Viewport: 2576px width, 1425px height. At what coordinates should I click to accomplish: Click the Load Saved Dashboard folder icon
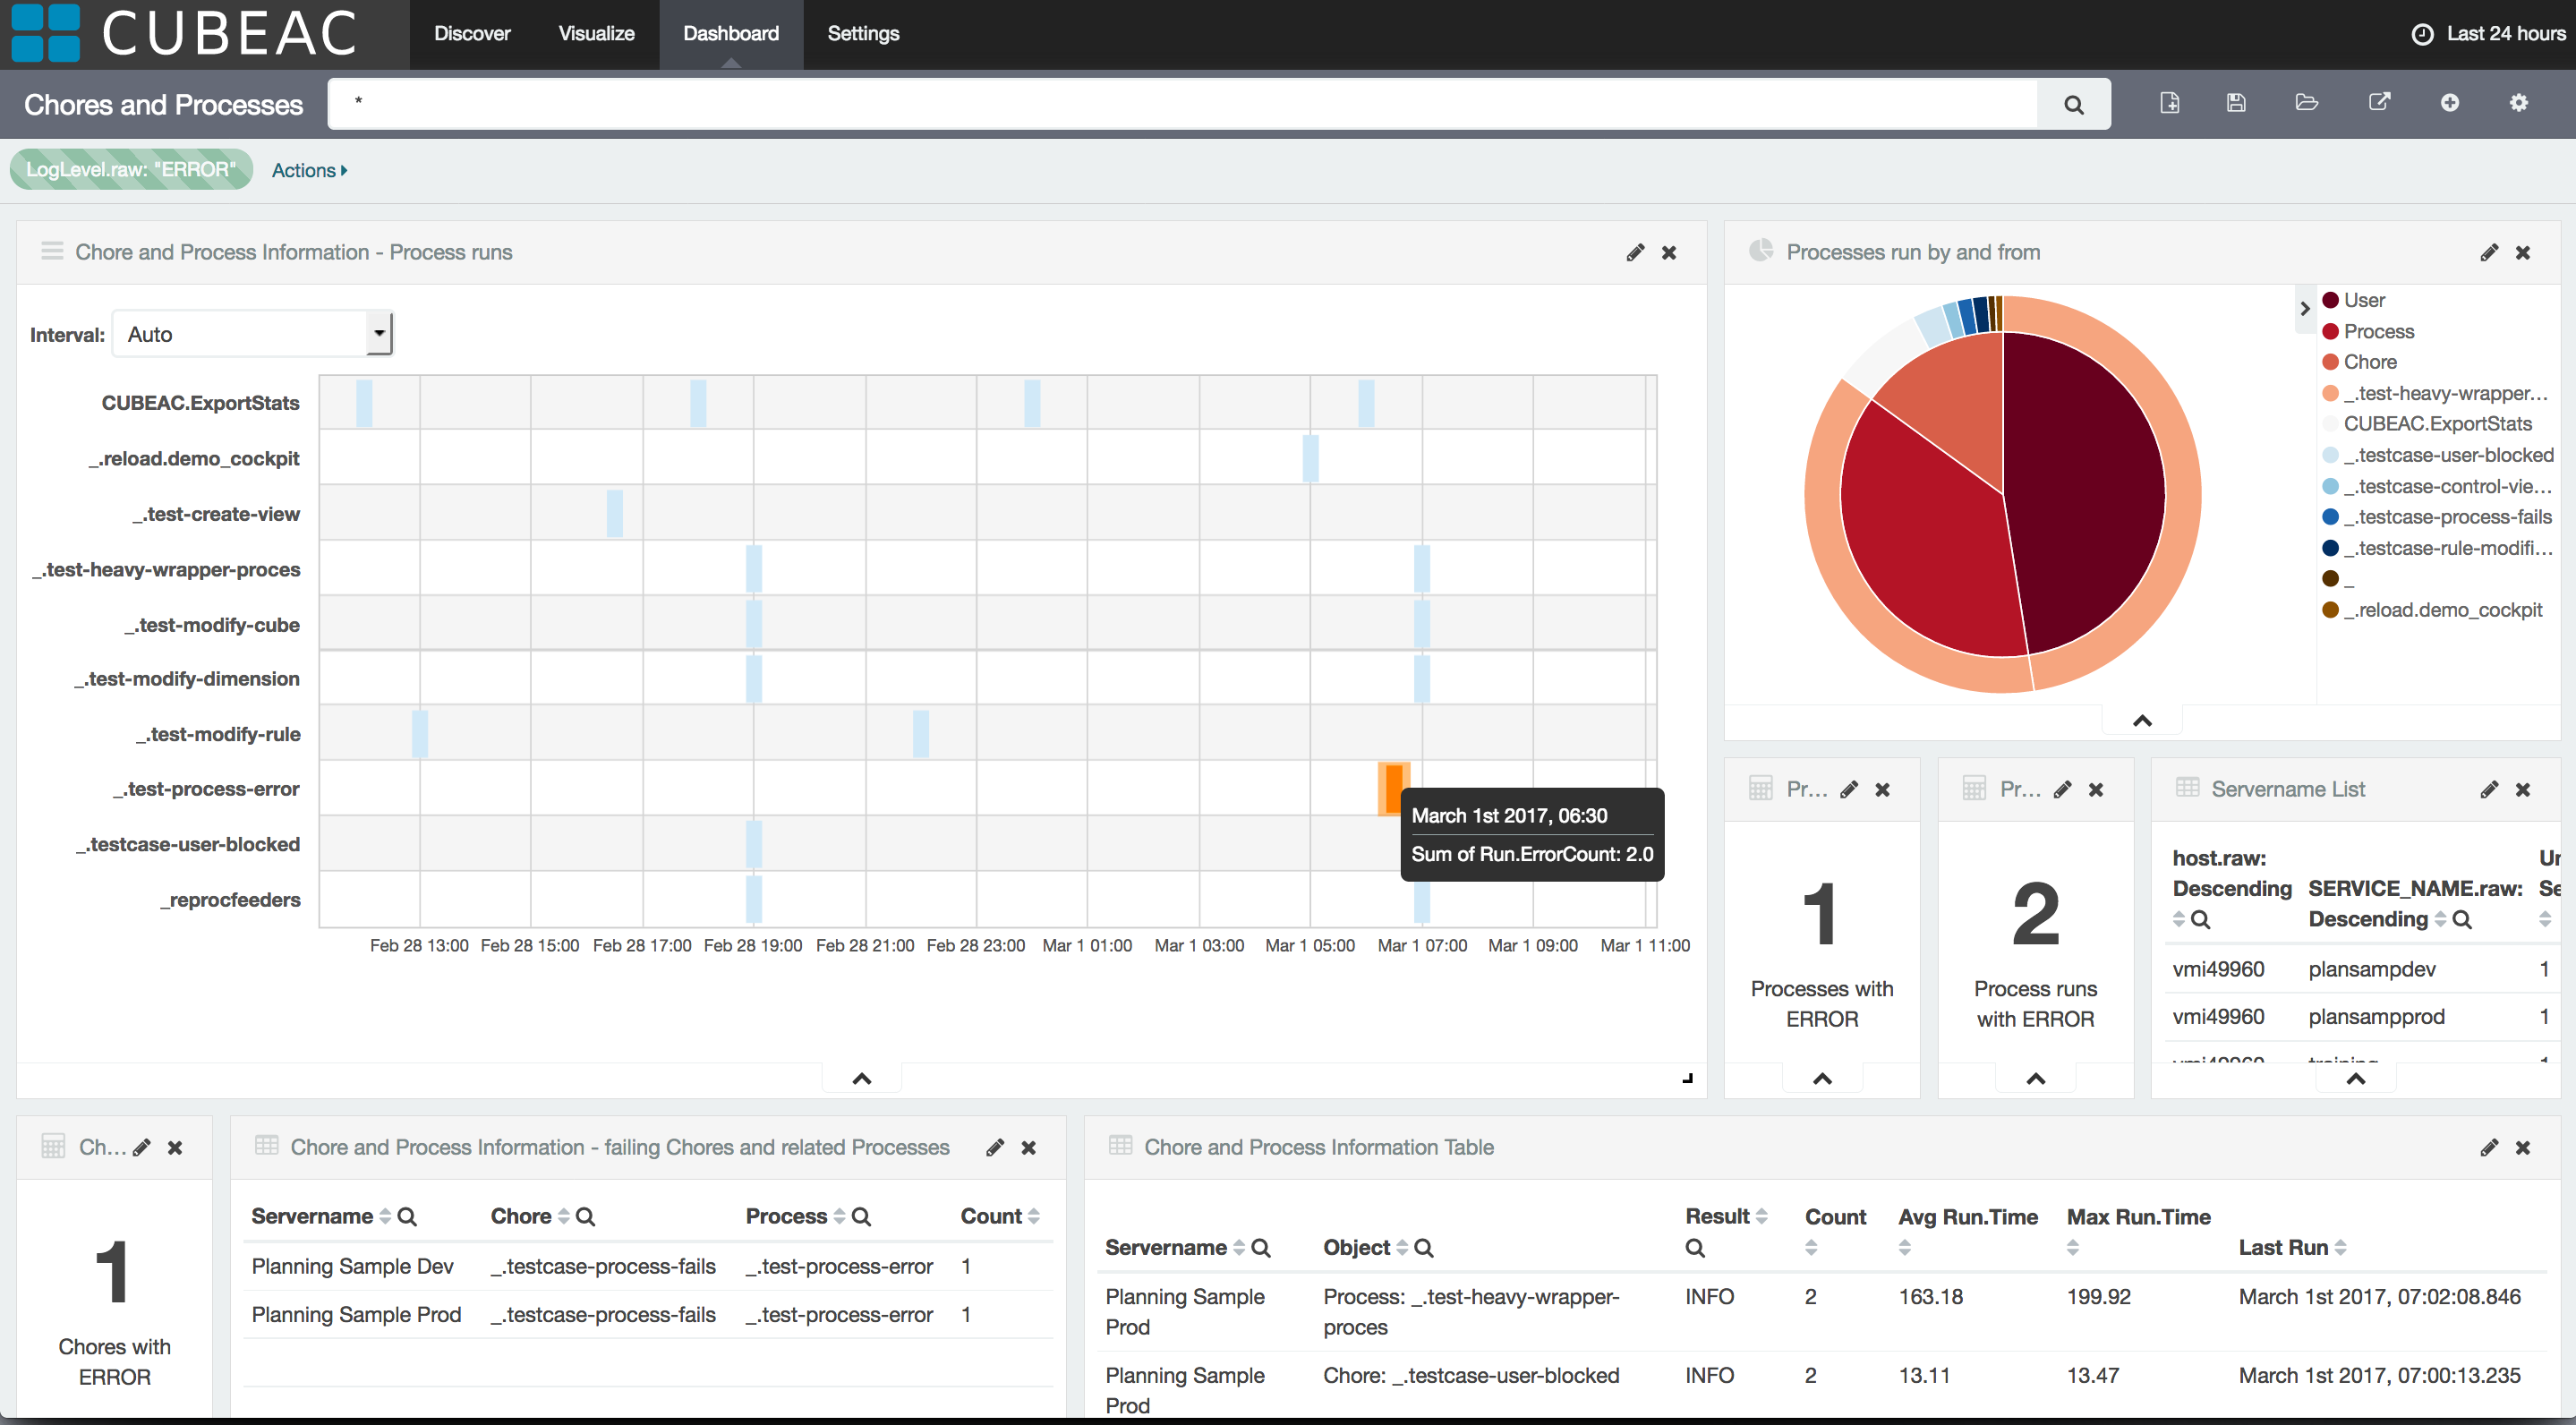[x=2306, y=103]
